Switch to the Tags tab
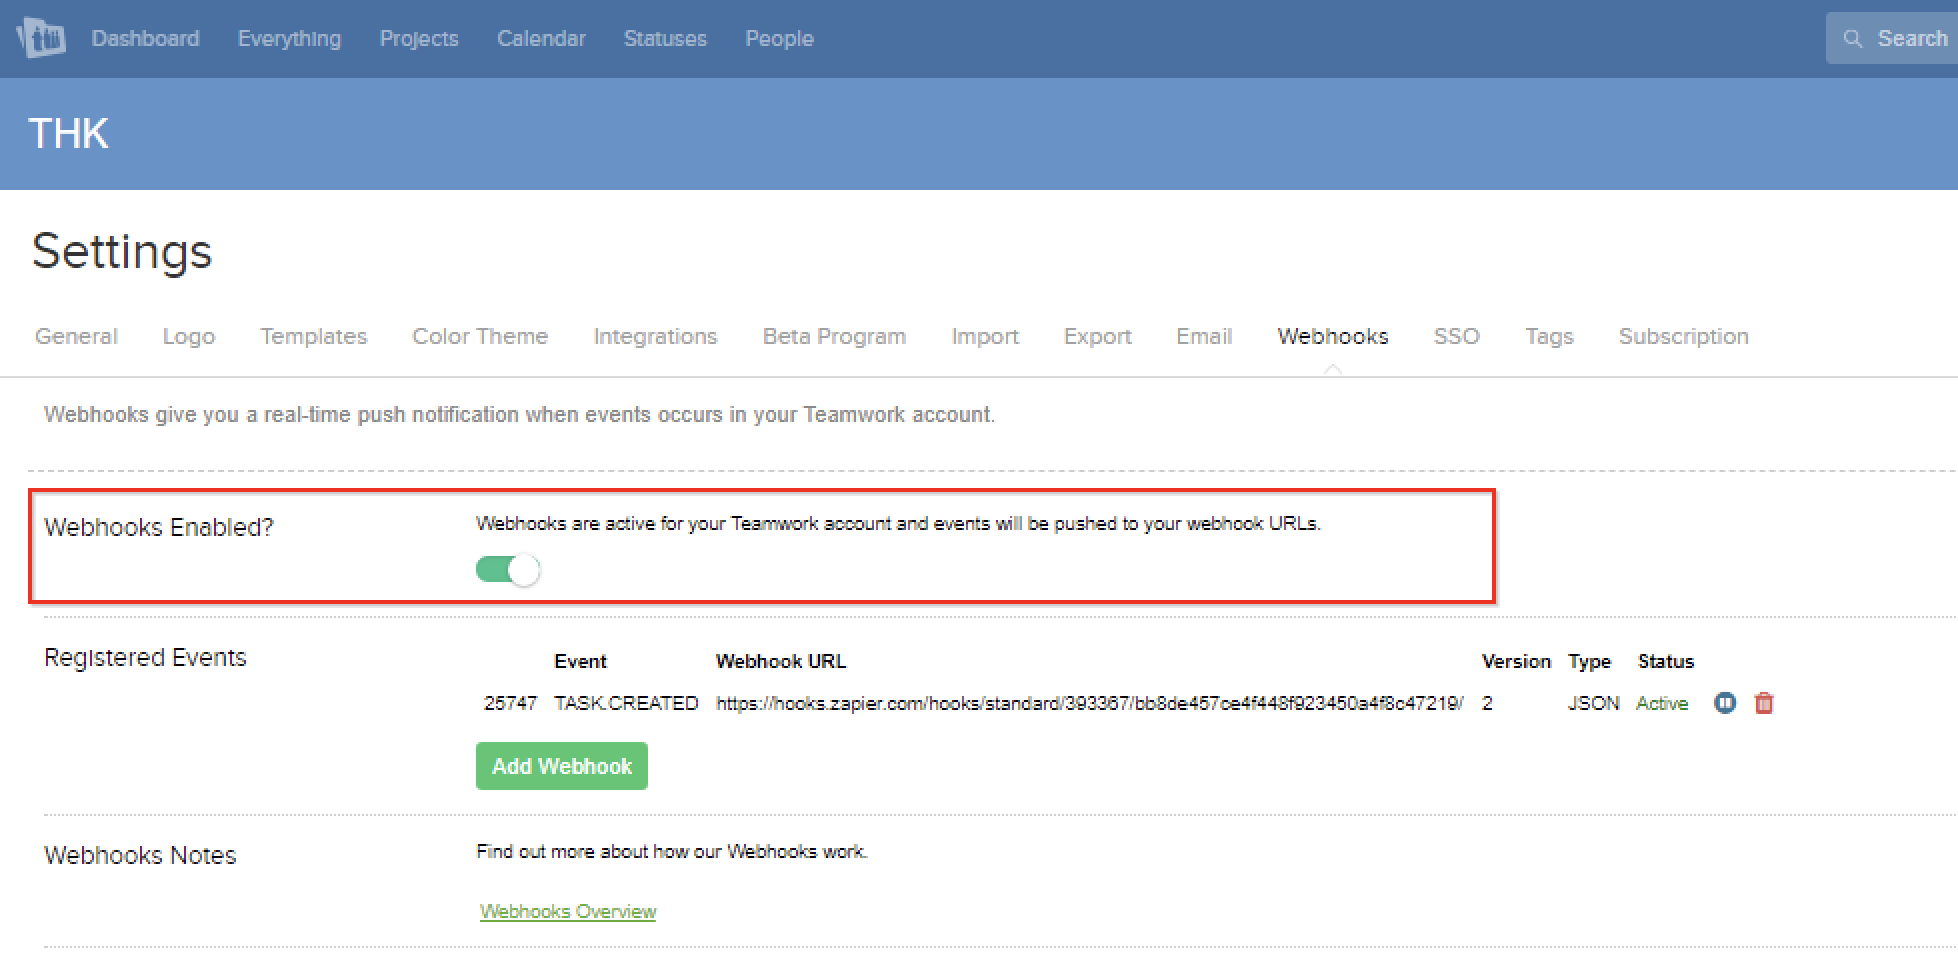Image resolution: width=1958 pixels, height=966 pixels. pos(1549,336)
